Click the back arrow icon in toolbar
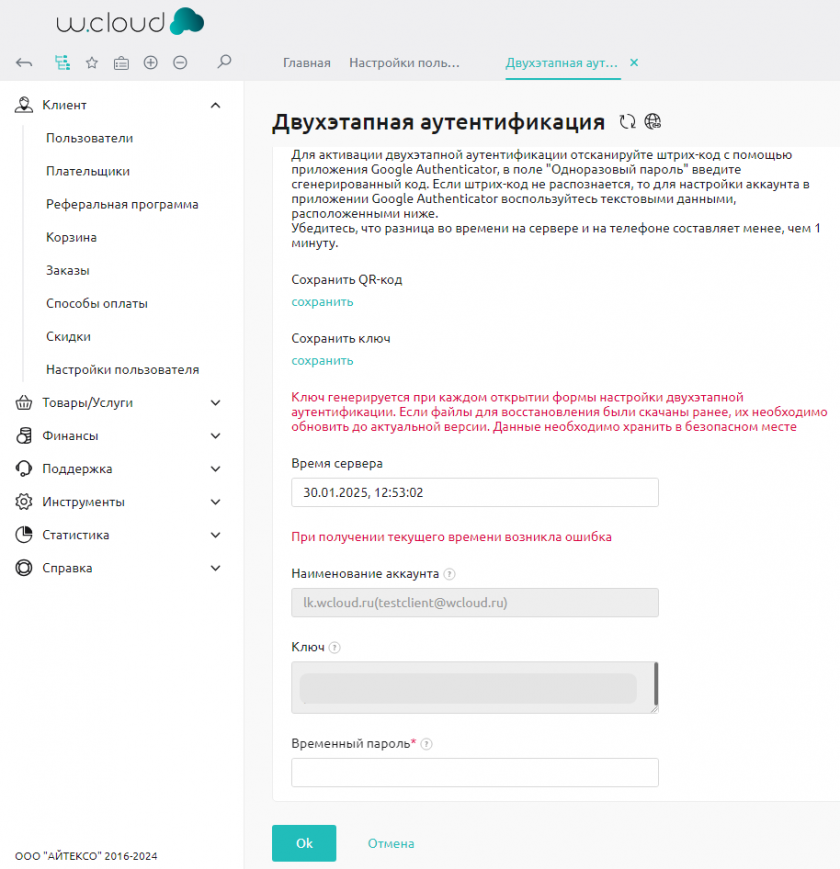 pos(25,63)
